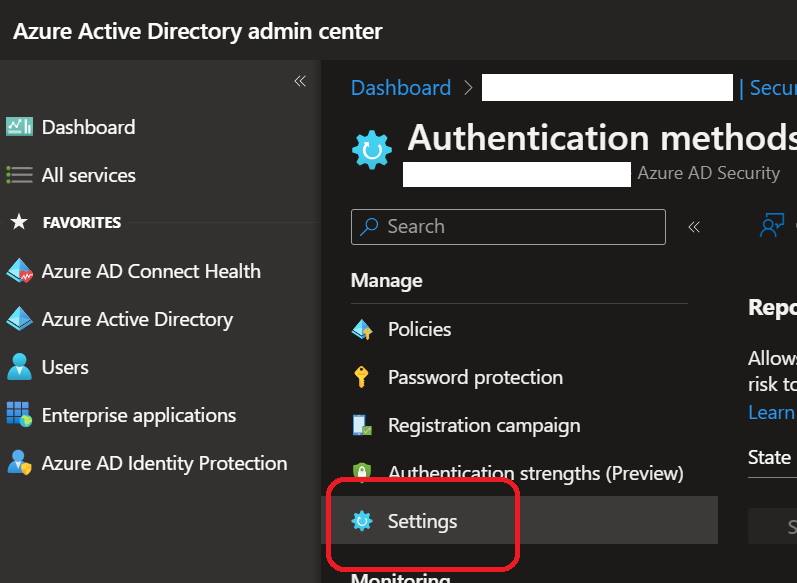The height and width of the screenshot is (583, 797).
Task: Click the feedback person icon at right
Action: (771, 226)
